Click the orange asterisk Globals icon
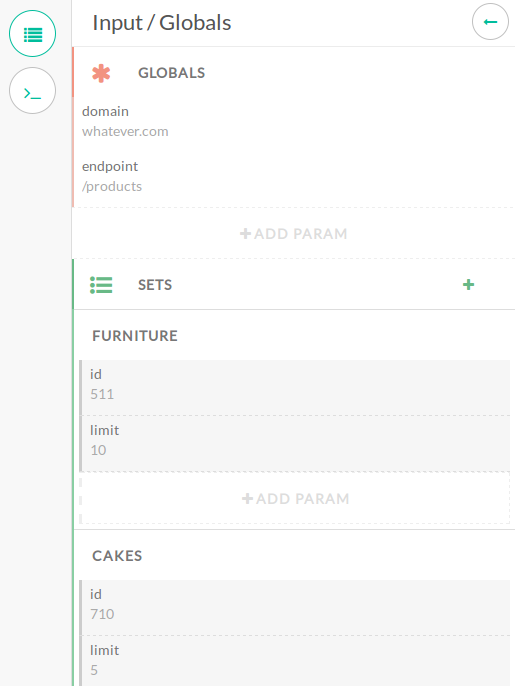Screen dimensions: 515x686 [x=101, y=73]
